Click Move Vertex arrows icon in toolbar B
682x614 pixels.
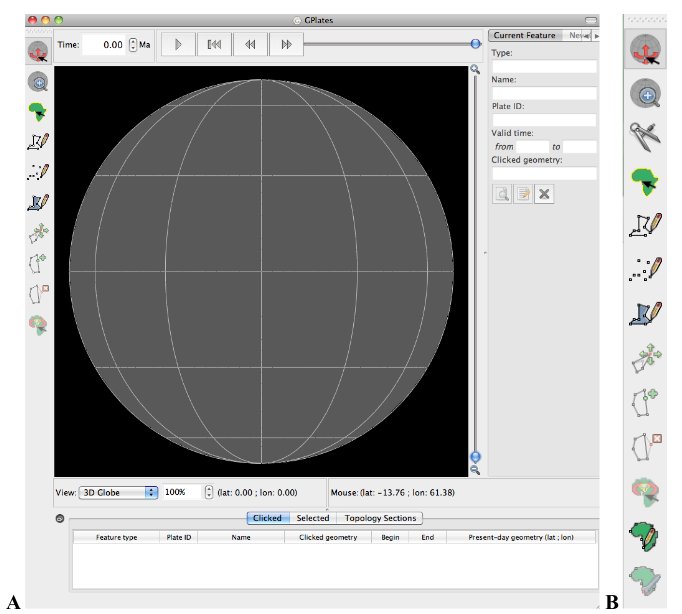tap(646, 358)
